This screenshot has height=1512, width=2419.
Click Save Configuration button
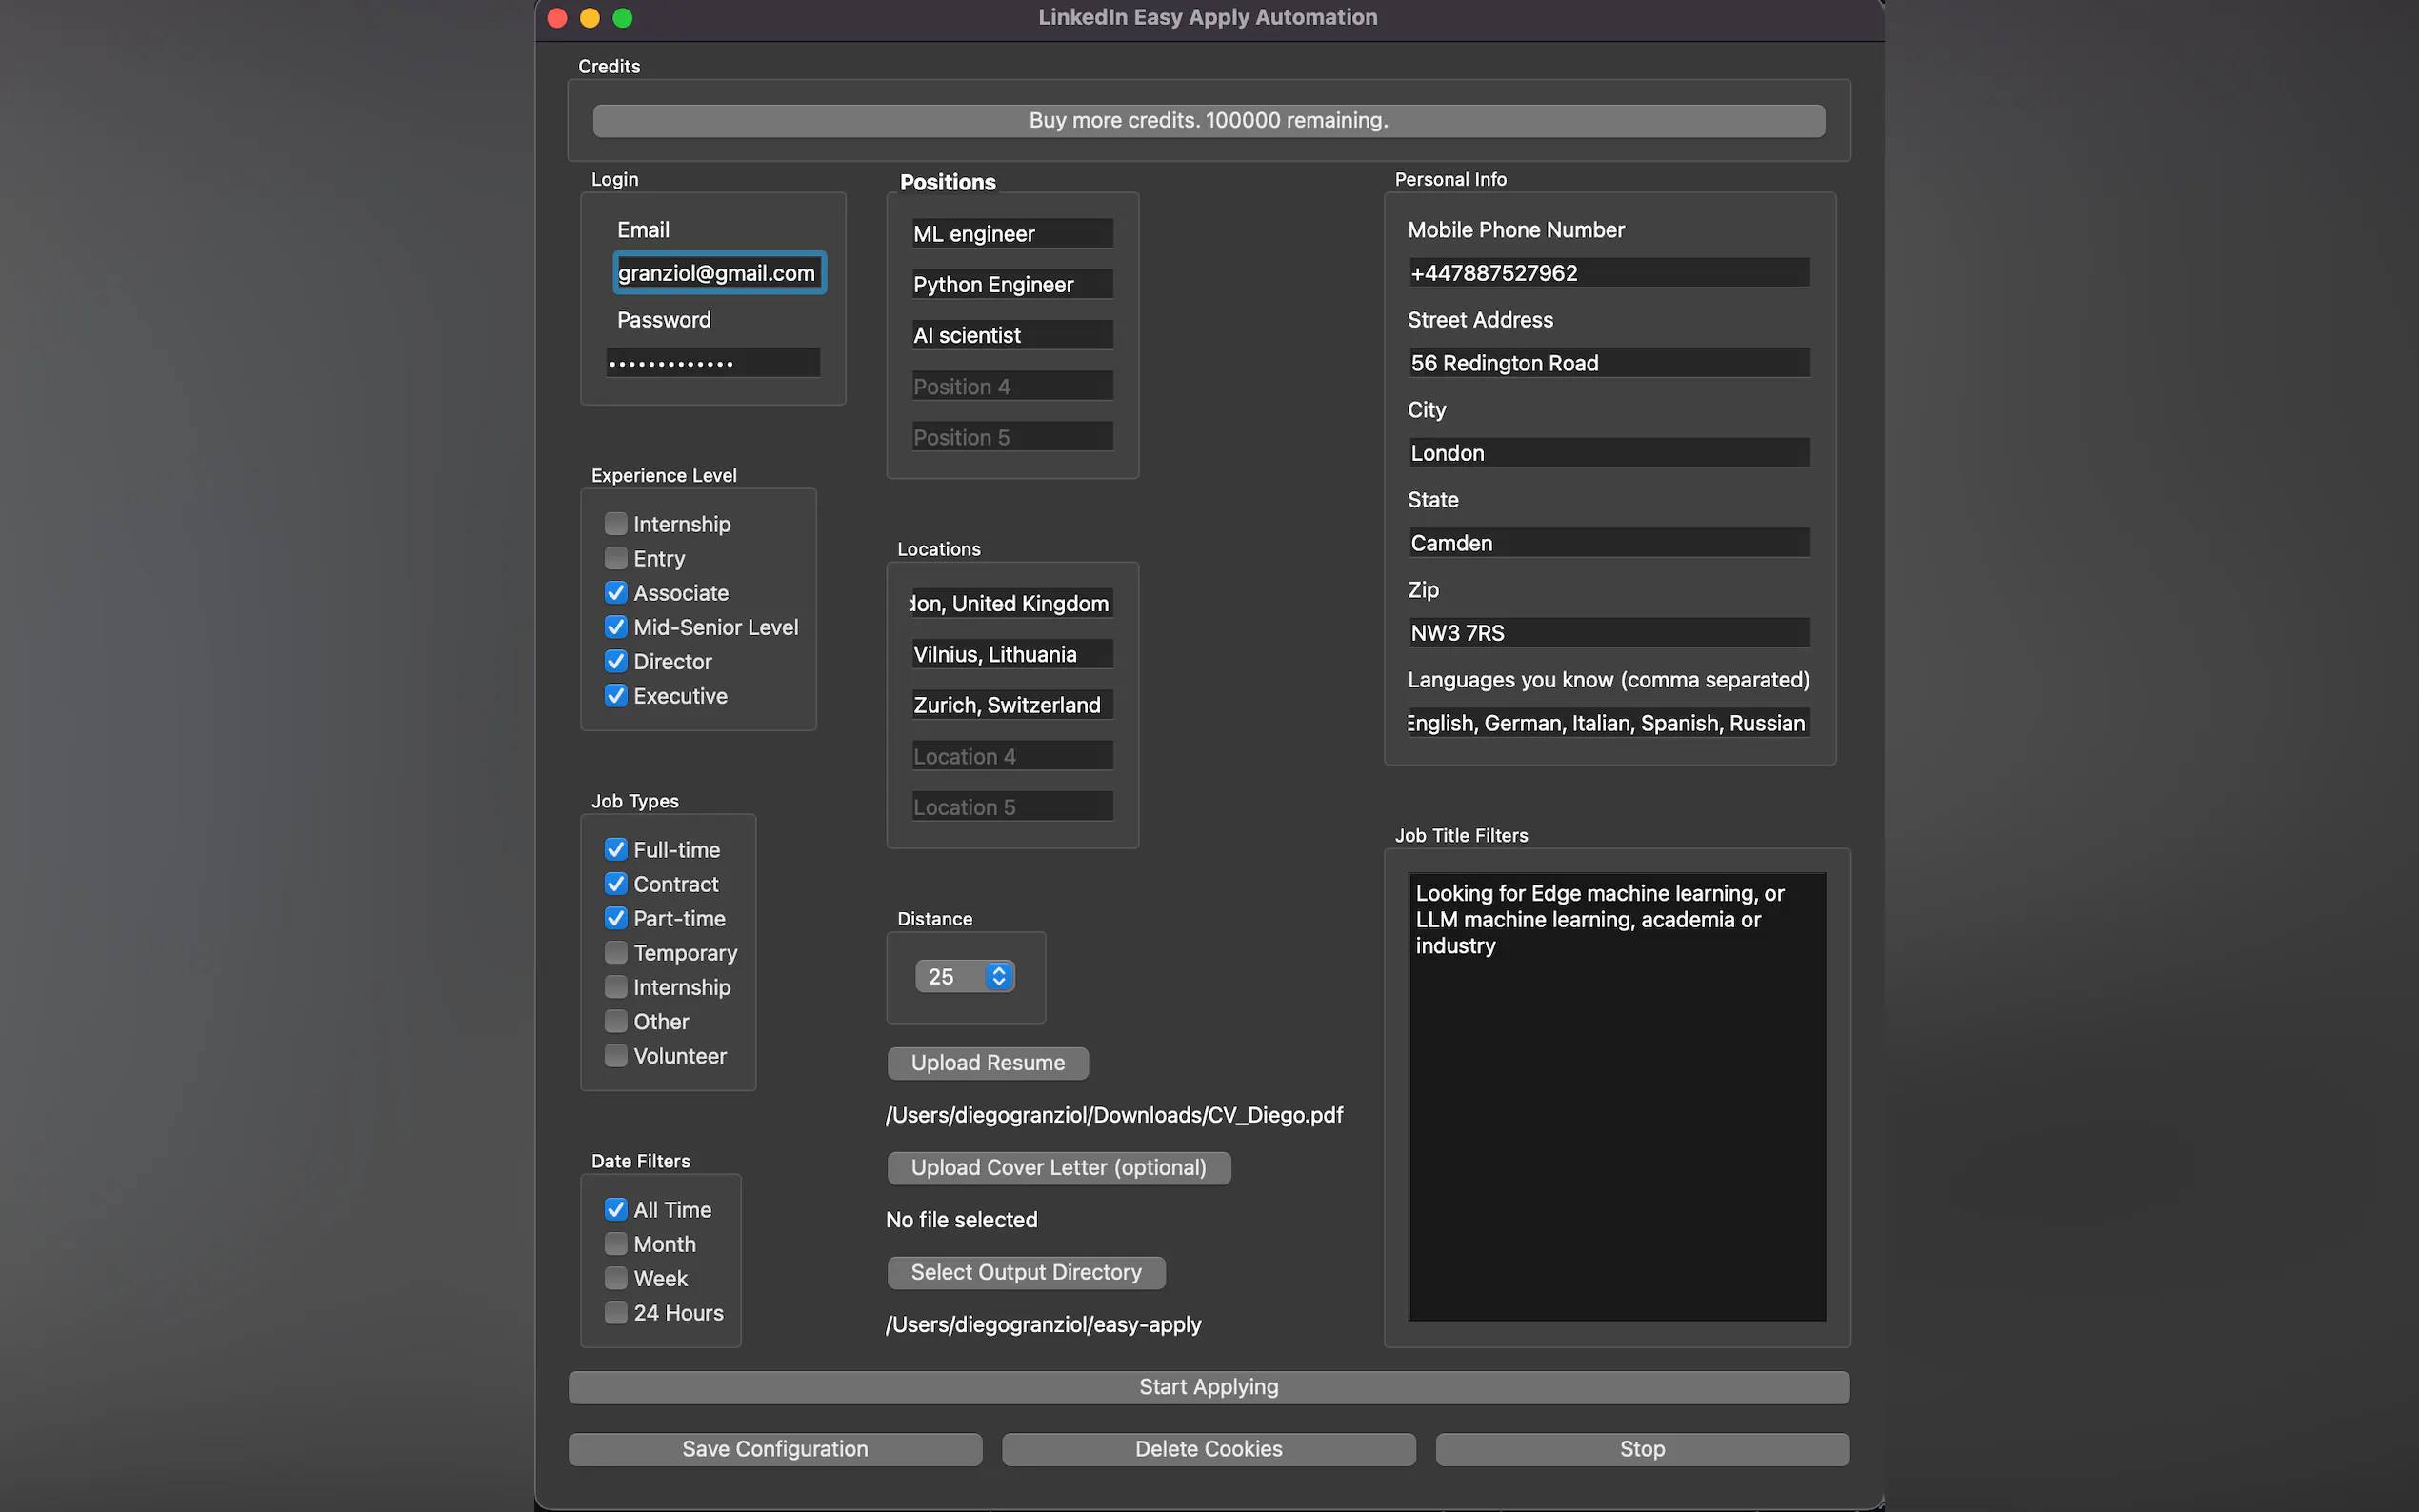point(775,1449)
